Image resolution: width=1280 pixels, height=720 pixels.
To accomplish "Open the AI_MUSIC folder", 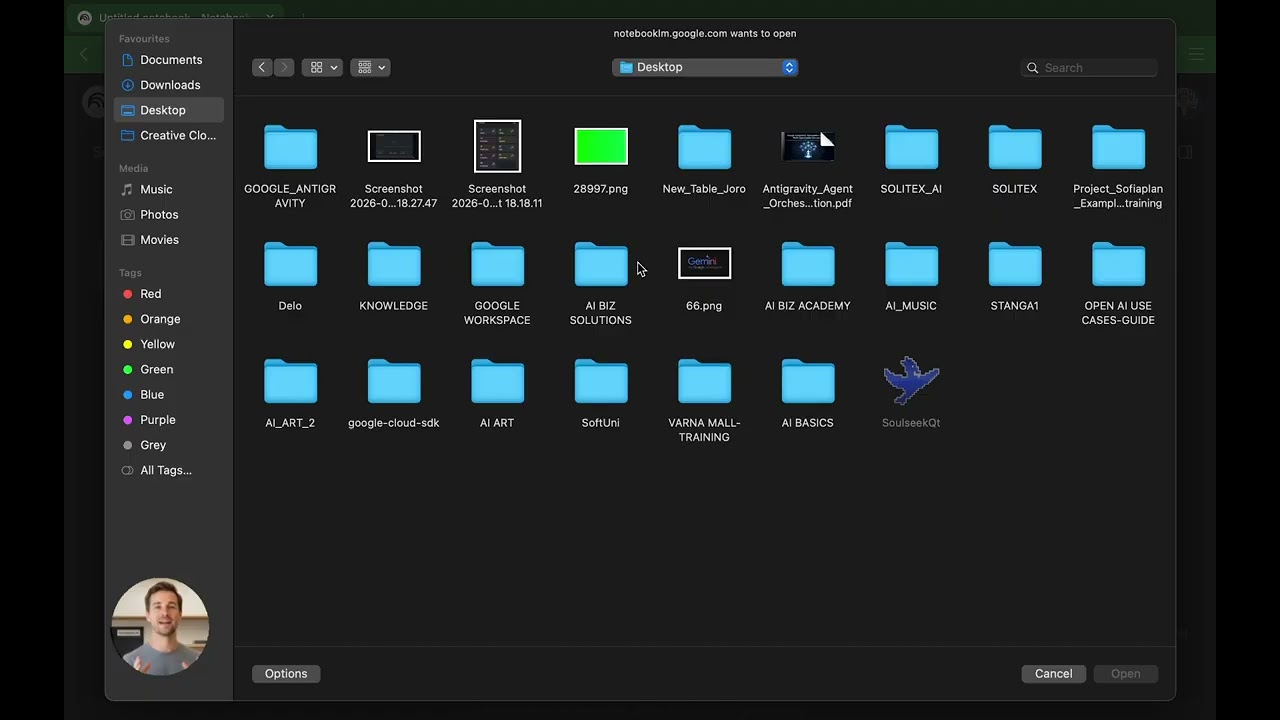I will [x=911, y=265].
